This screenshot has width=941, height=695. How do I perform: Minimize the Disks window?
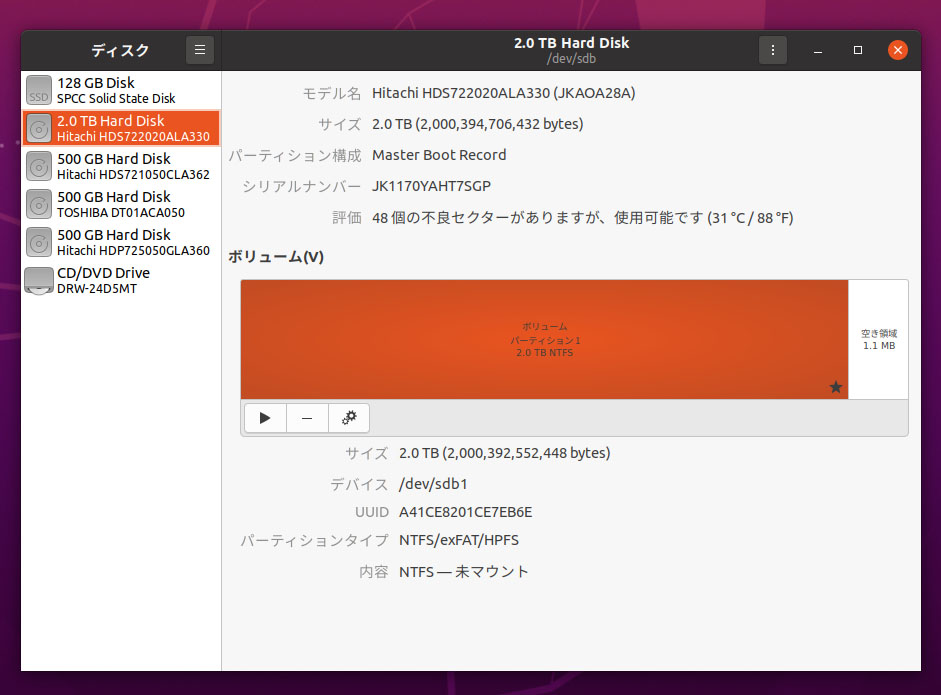pyautogui.click(x=817, y=50)
